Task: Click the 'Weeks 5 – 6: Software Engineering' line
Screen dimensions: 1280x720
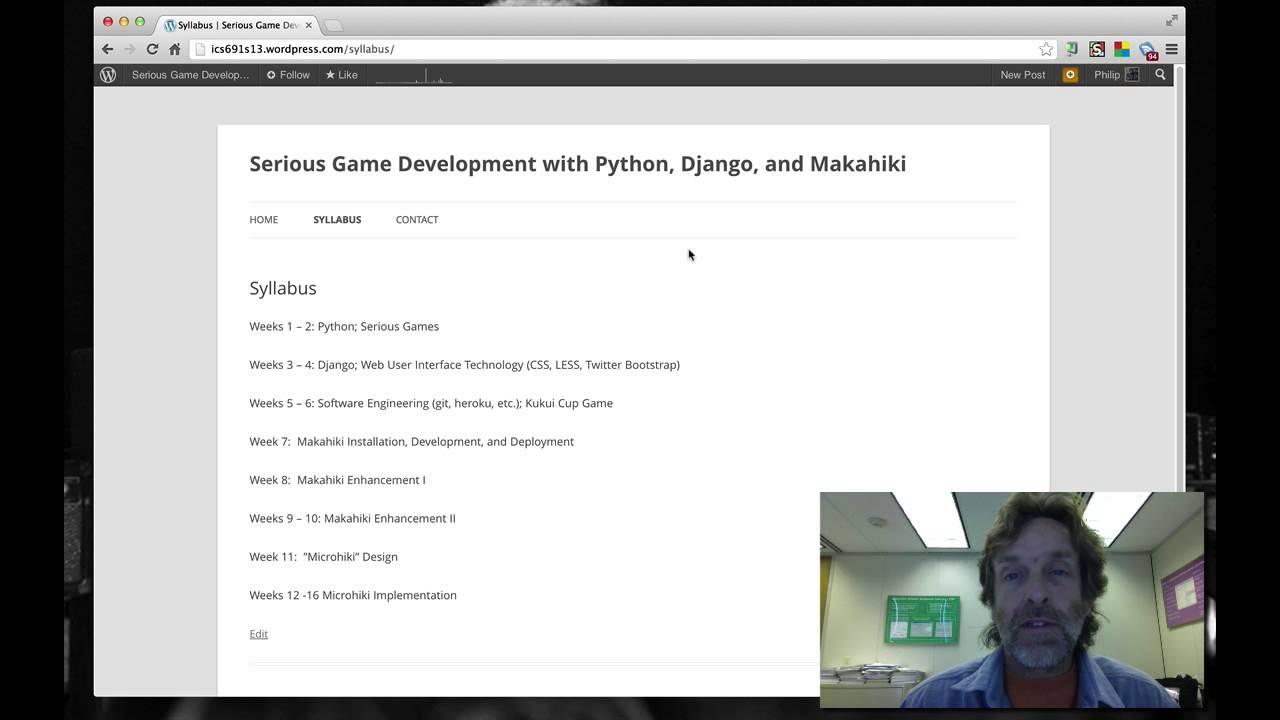Action: [x=431, y=403]
